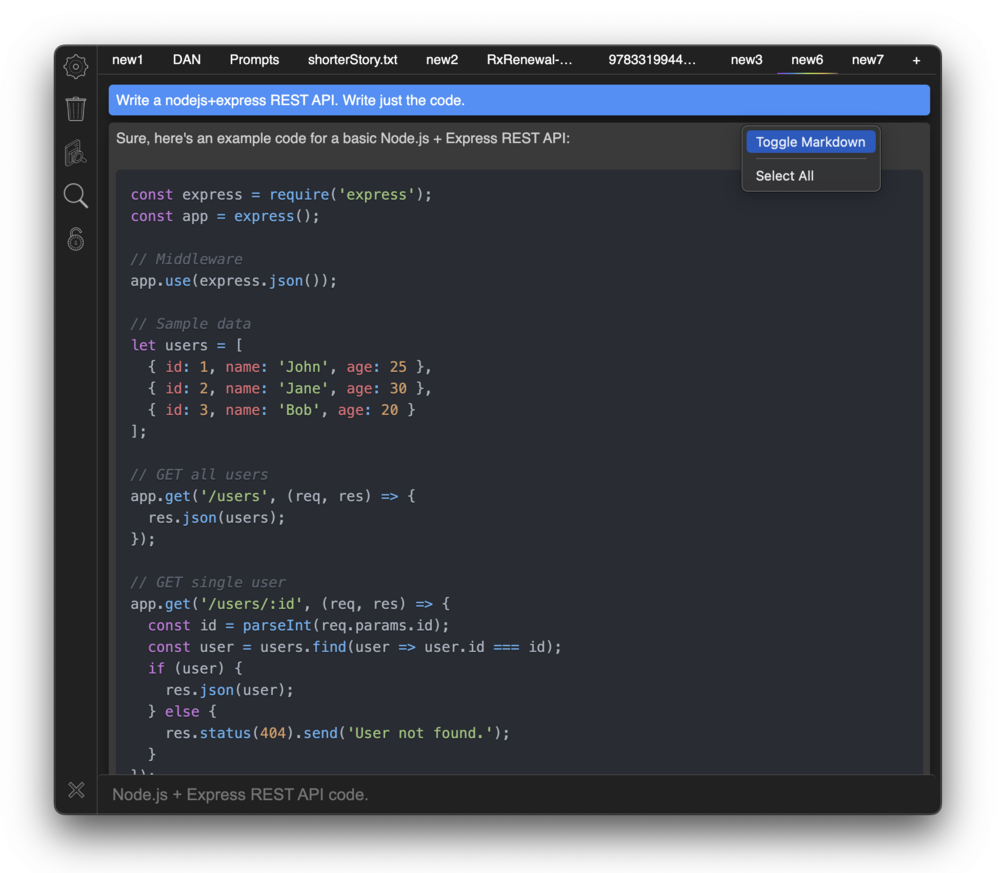Click the message input field at bottom
This screenshot has width=1005, height=873.
[x=519, y=794]
